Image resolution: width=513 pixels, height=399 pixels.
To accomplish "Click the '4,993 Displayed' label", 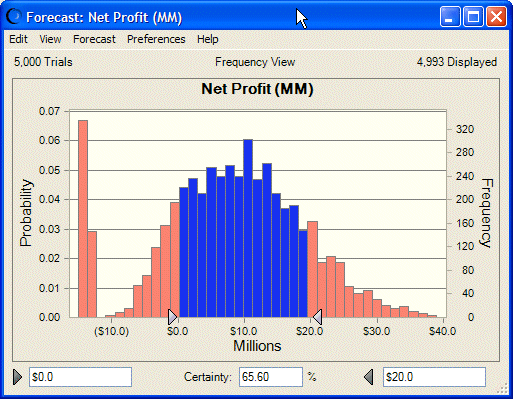I will [457, 62].
